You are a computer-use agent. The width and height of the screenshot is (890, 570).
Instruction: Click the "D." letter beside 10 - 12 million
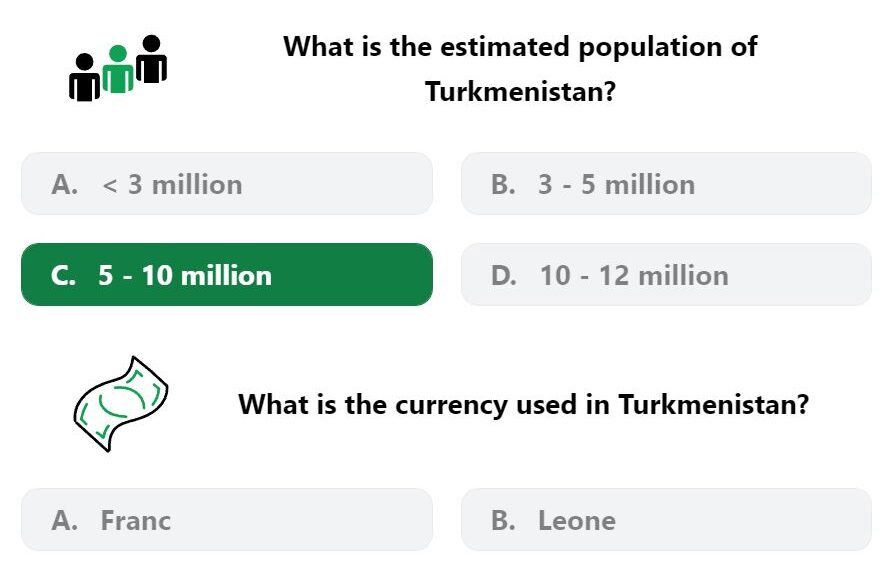(x=504, y=275)
